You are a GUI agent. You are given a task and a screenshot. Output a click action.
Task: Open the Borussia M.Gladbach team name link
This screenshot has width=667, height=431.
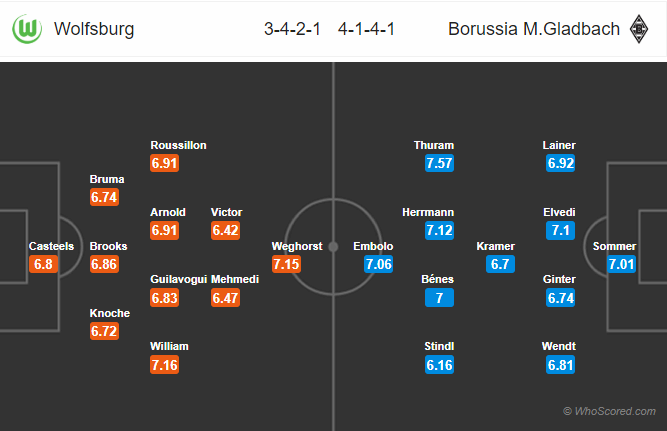534,29
